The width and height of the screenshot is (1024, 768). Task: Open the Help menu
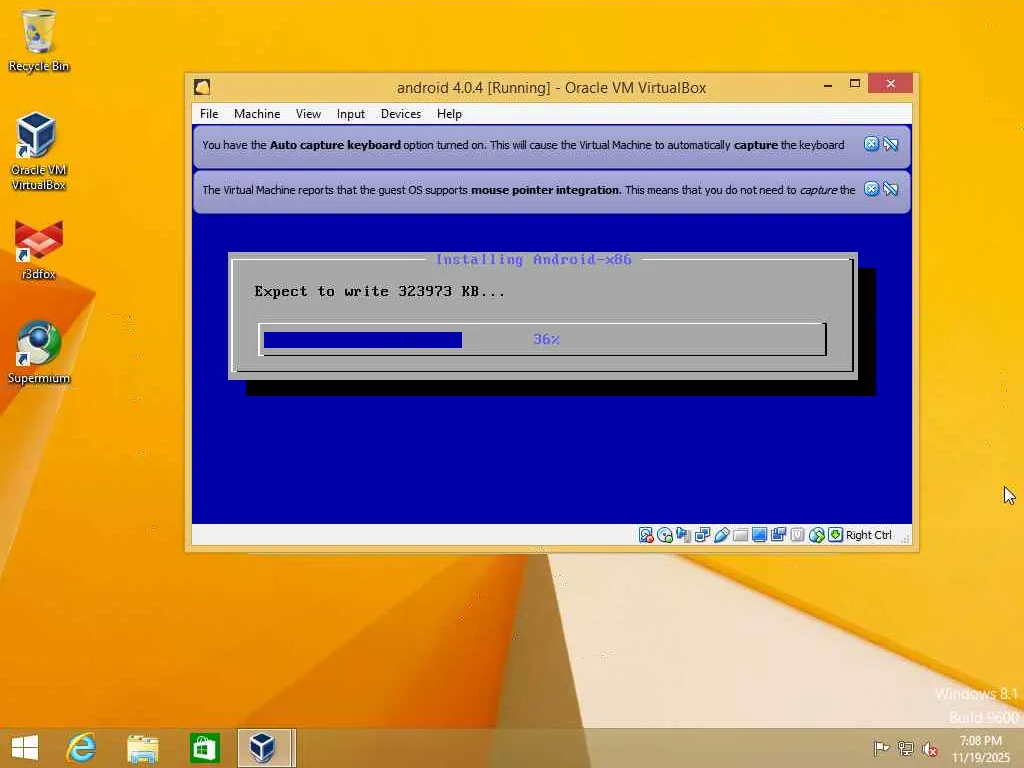coord(449,114)
